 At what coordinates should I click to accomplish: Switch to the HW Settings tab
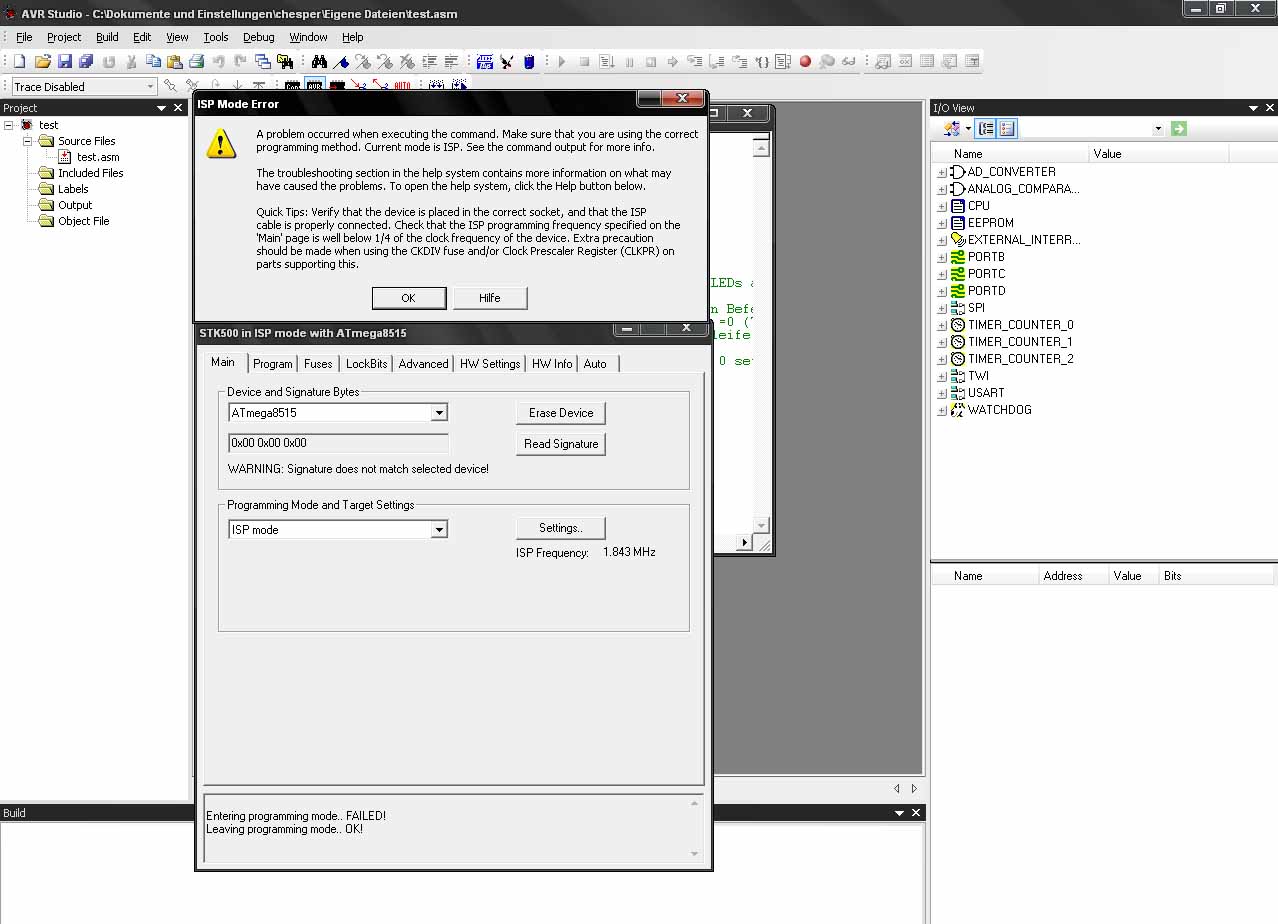pos(490,364)
